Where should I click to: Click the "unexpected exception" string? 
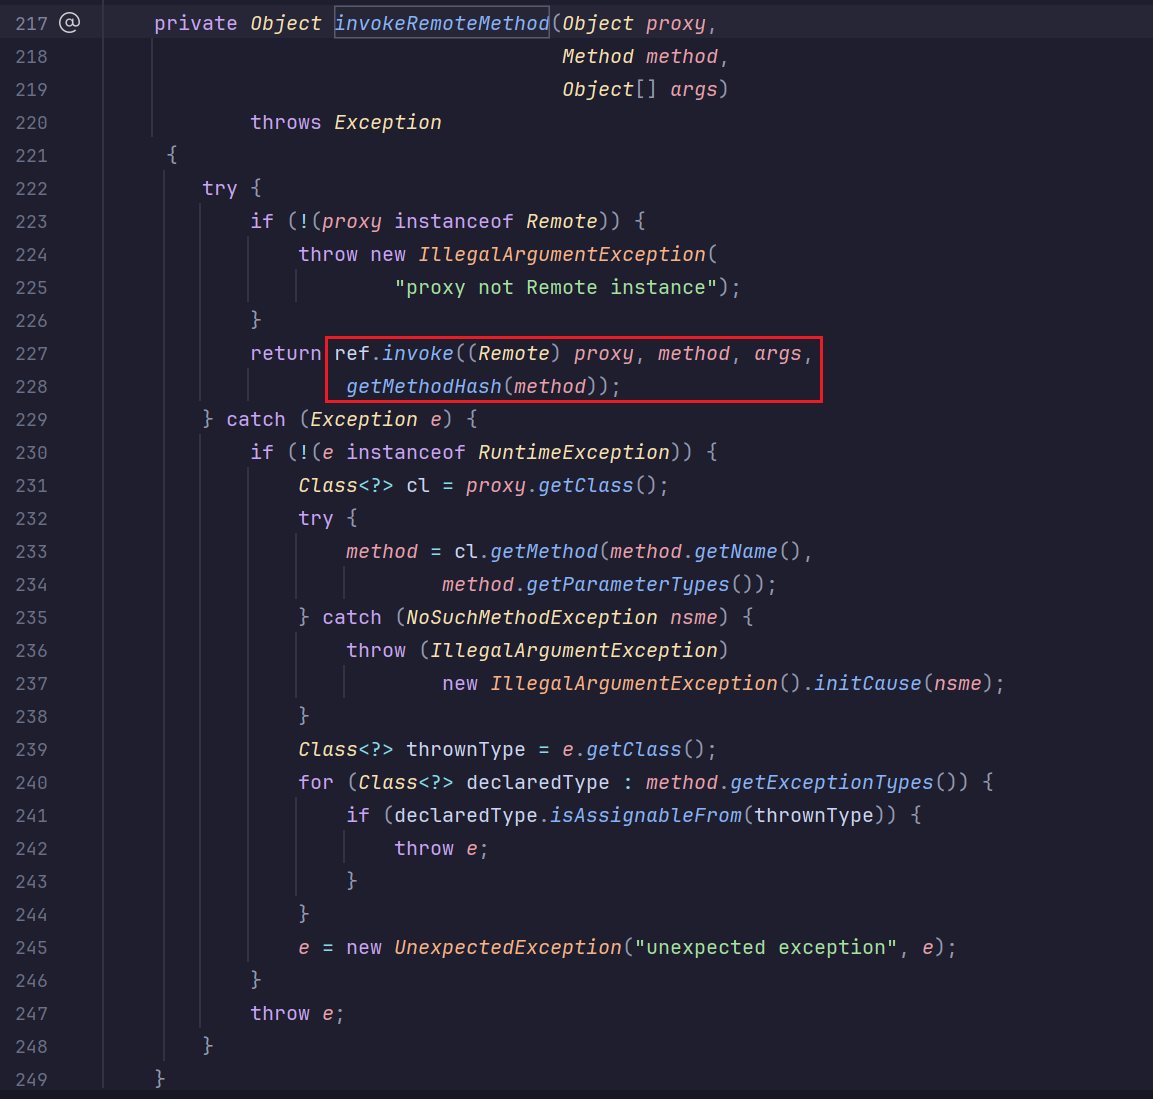click(765, 948)
